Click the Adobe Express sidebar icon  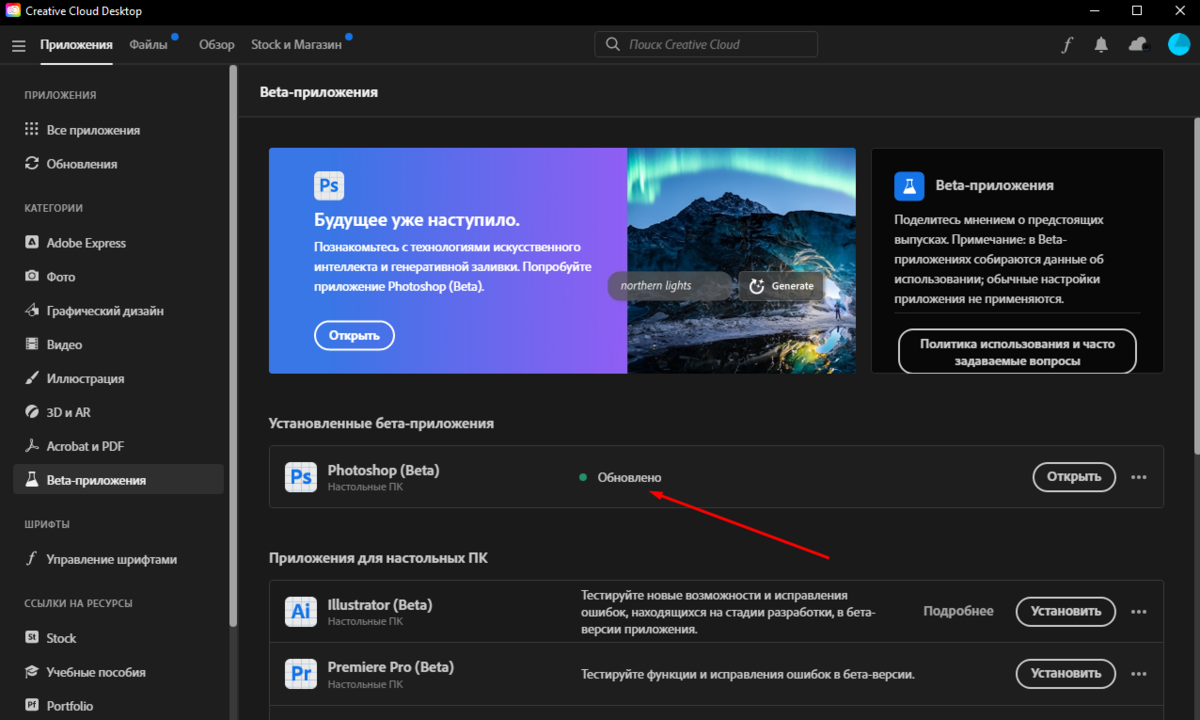[x=31, y=243]
